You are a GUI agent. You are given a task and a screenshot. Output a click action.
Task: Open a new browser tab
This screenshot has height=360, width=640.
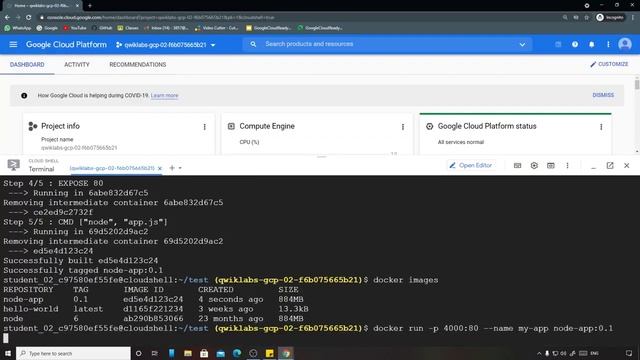(90, 6)
